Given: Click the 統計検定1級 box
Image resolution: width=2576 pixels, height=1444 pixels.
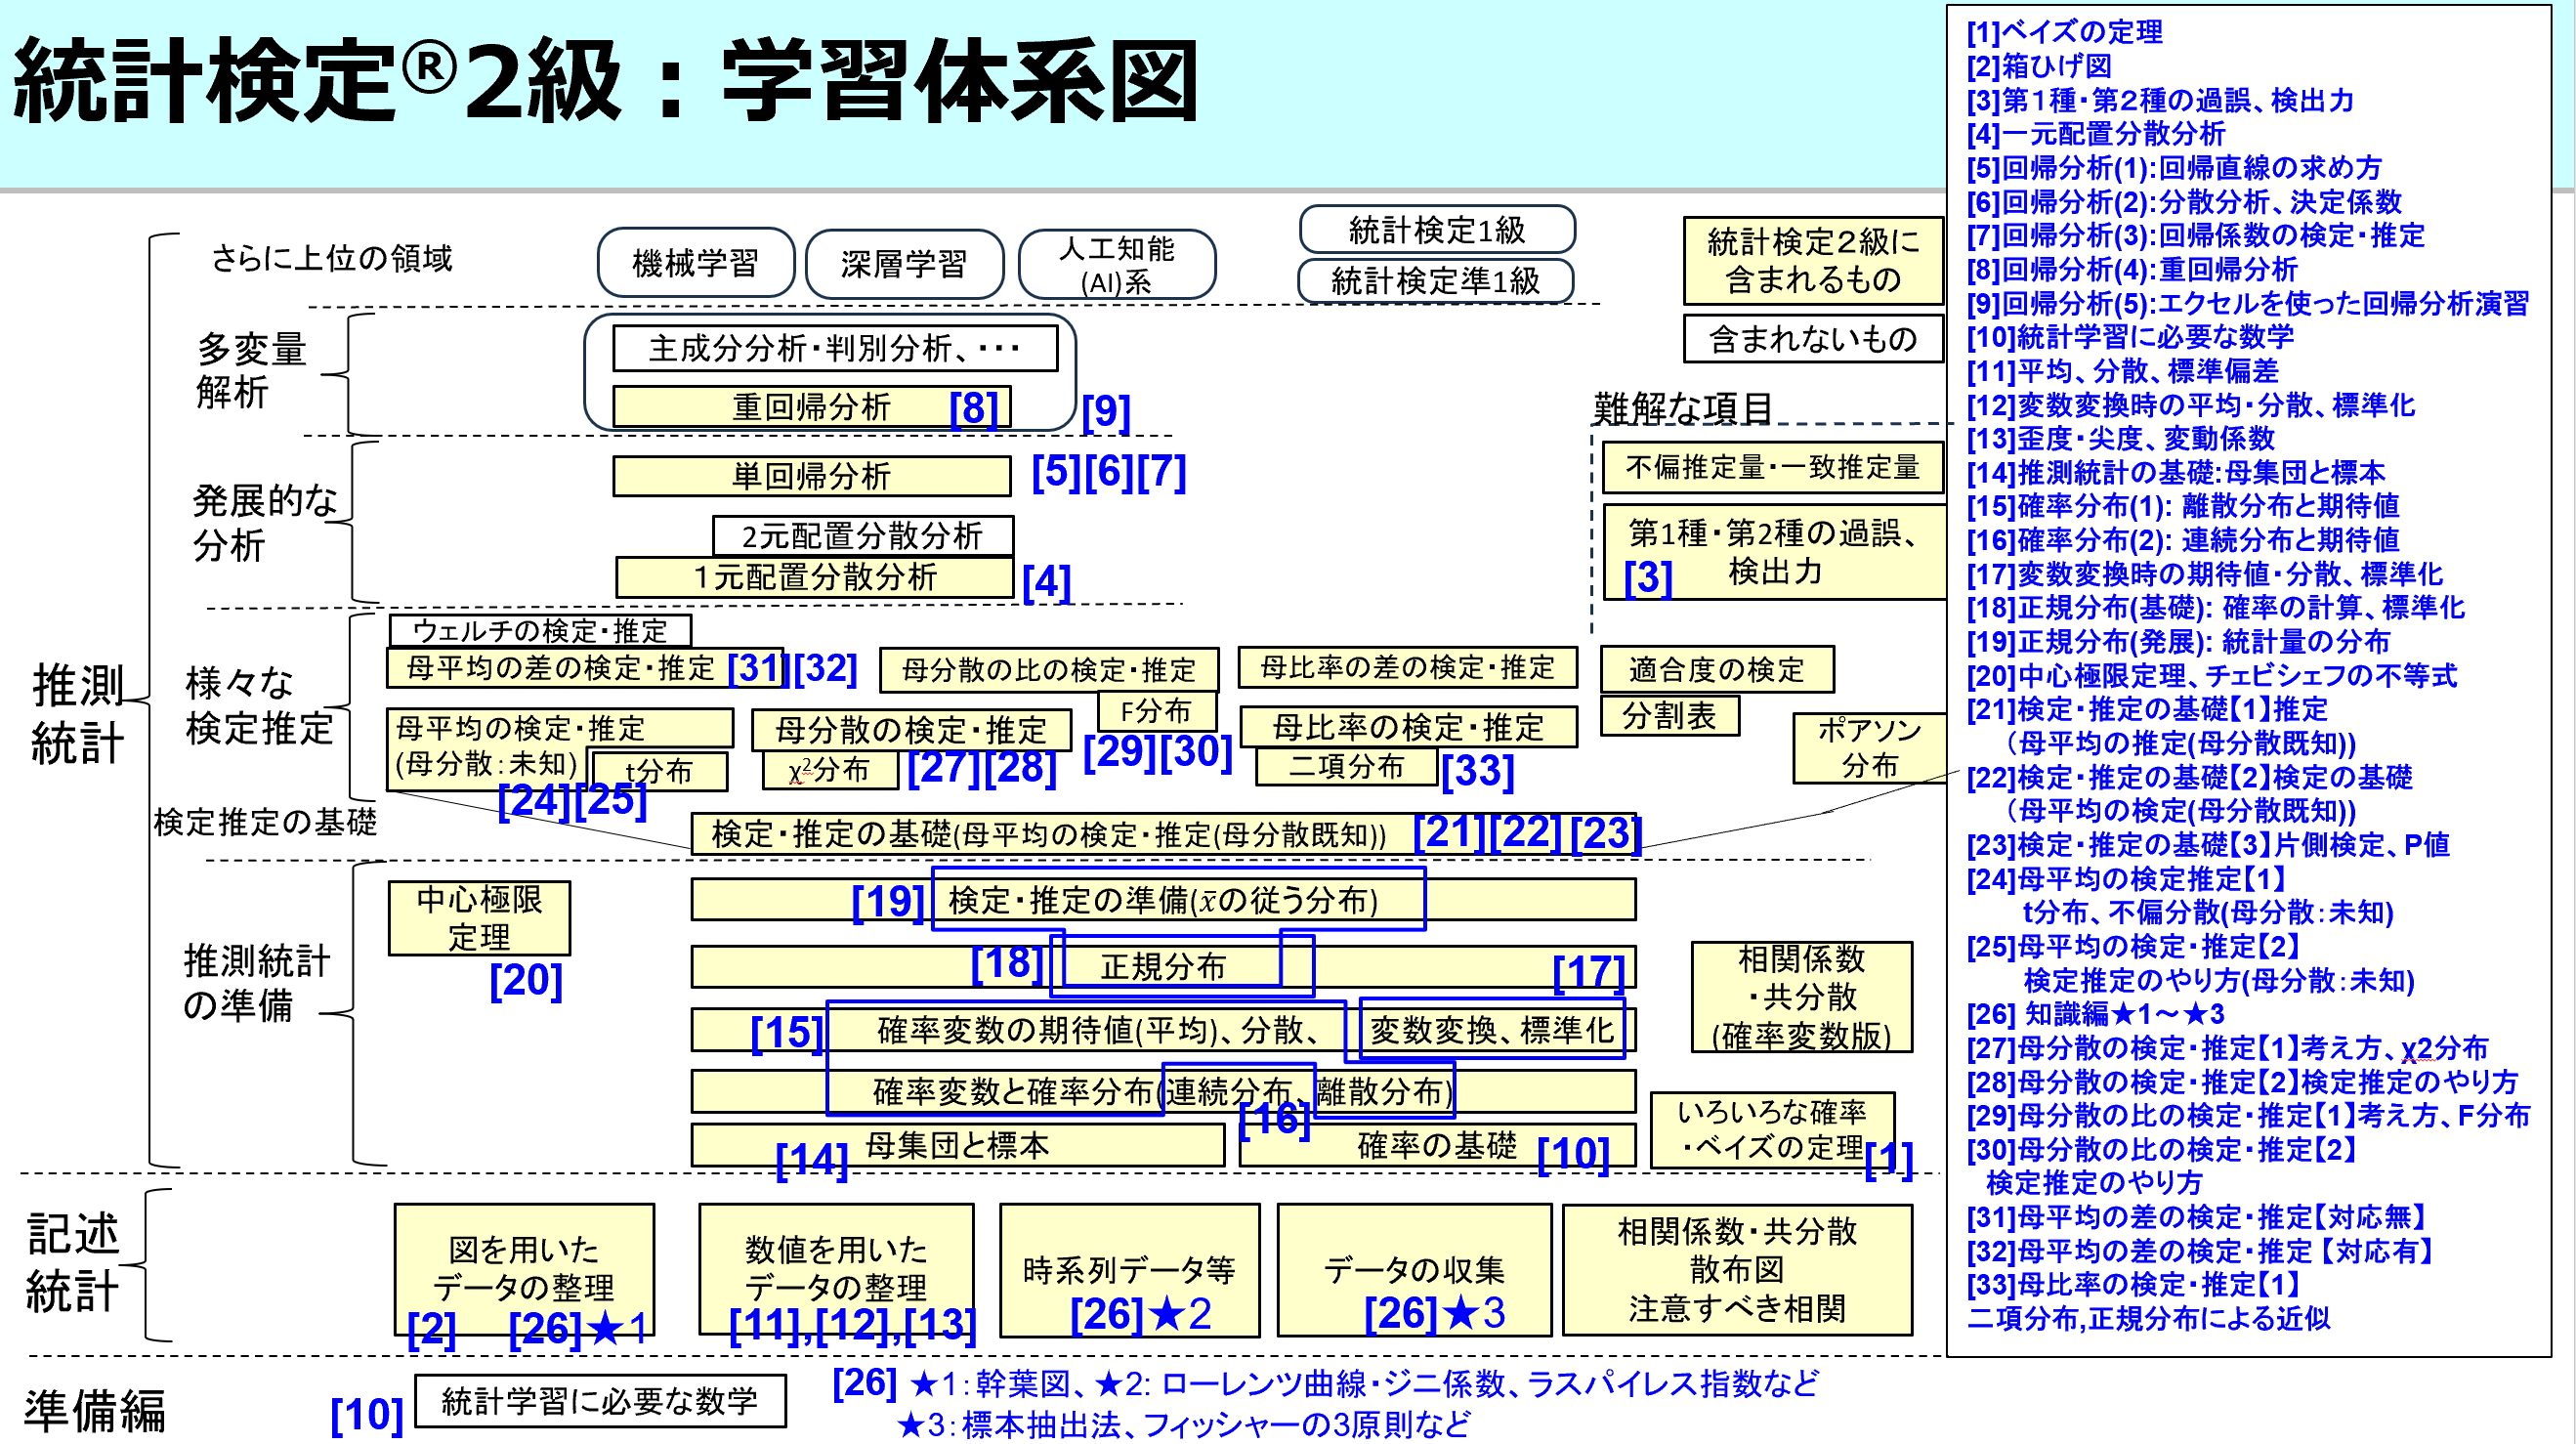Looking at the screenshot, I should tap(1437, 230).
